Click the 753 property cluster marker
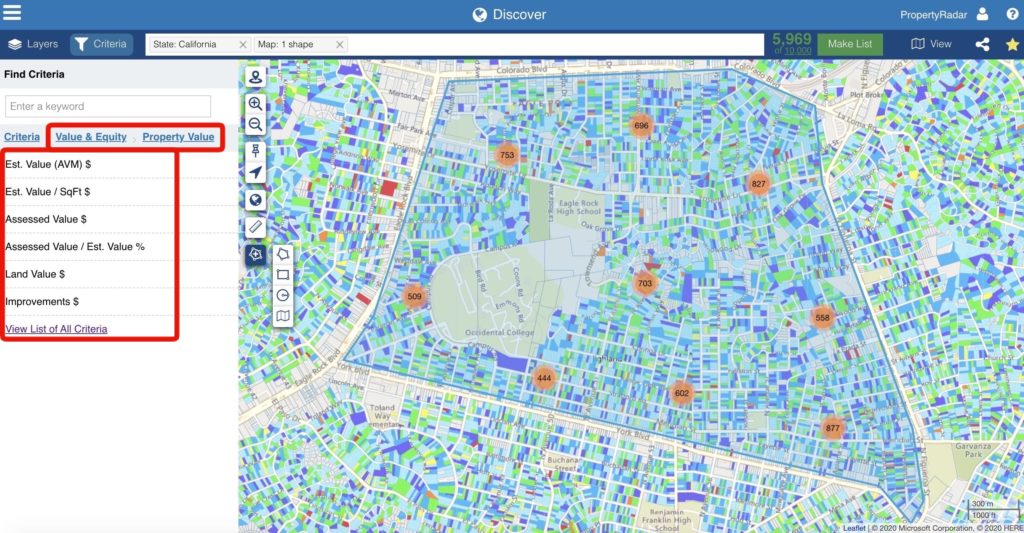Image resolution: width=1024 pixels, height=533 pixels. point(507,155)
